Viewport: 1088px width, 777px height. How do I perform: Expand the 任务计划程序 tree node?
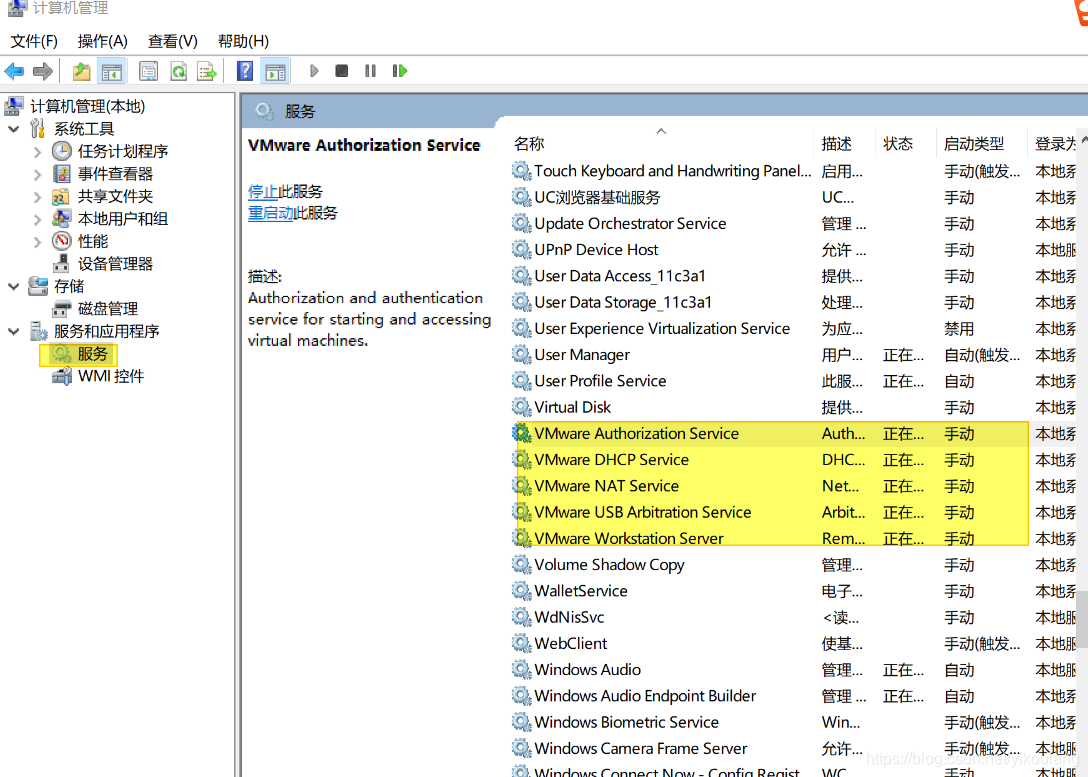37,152
